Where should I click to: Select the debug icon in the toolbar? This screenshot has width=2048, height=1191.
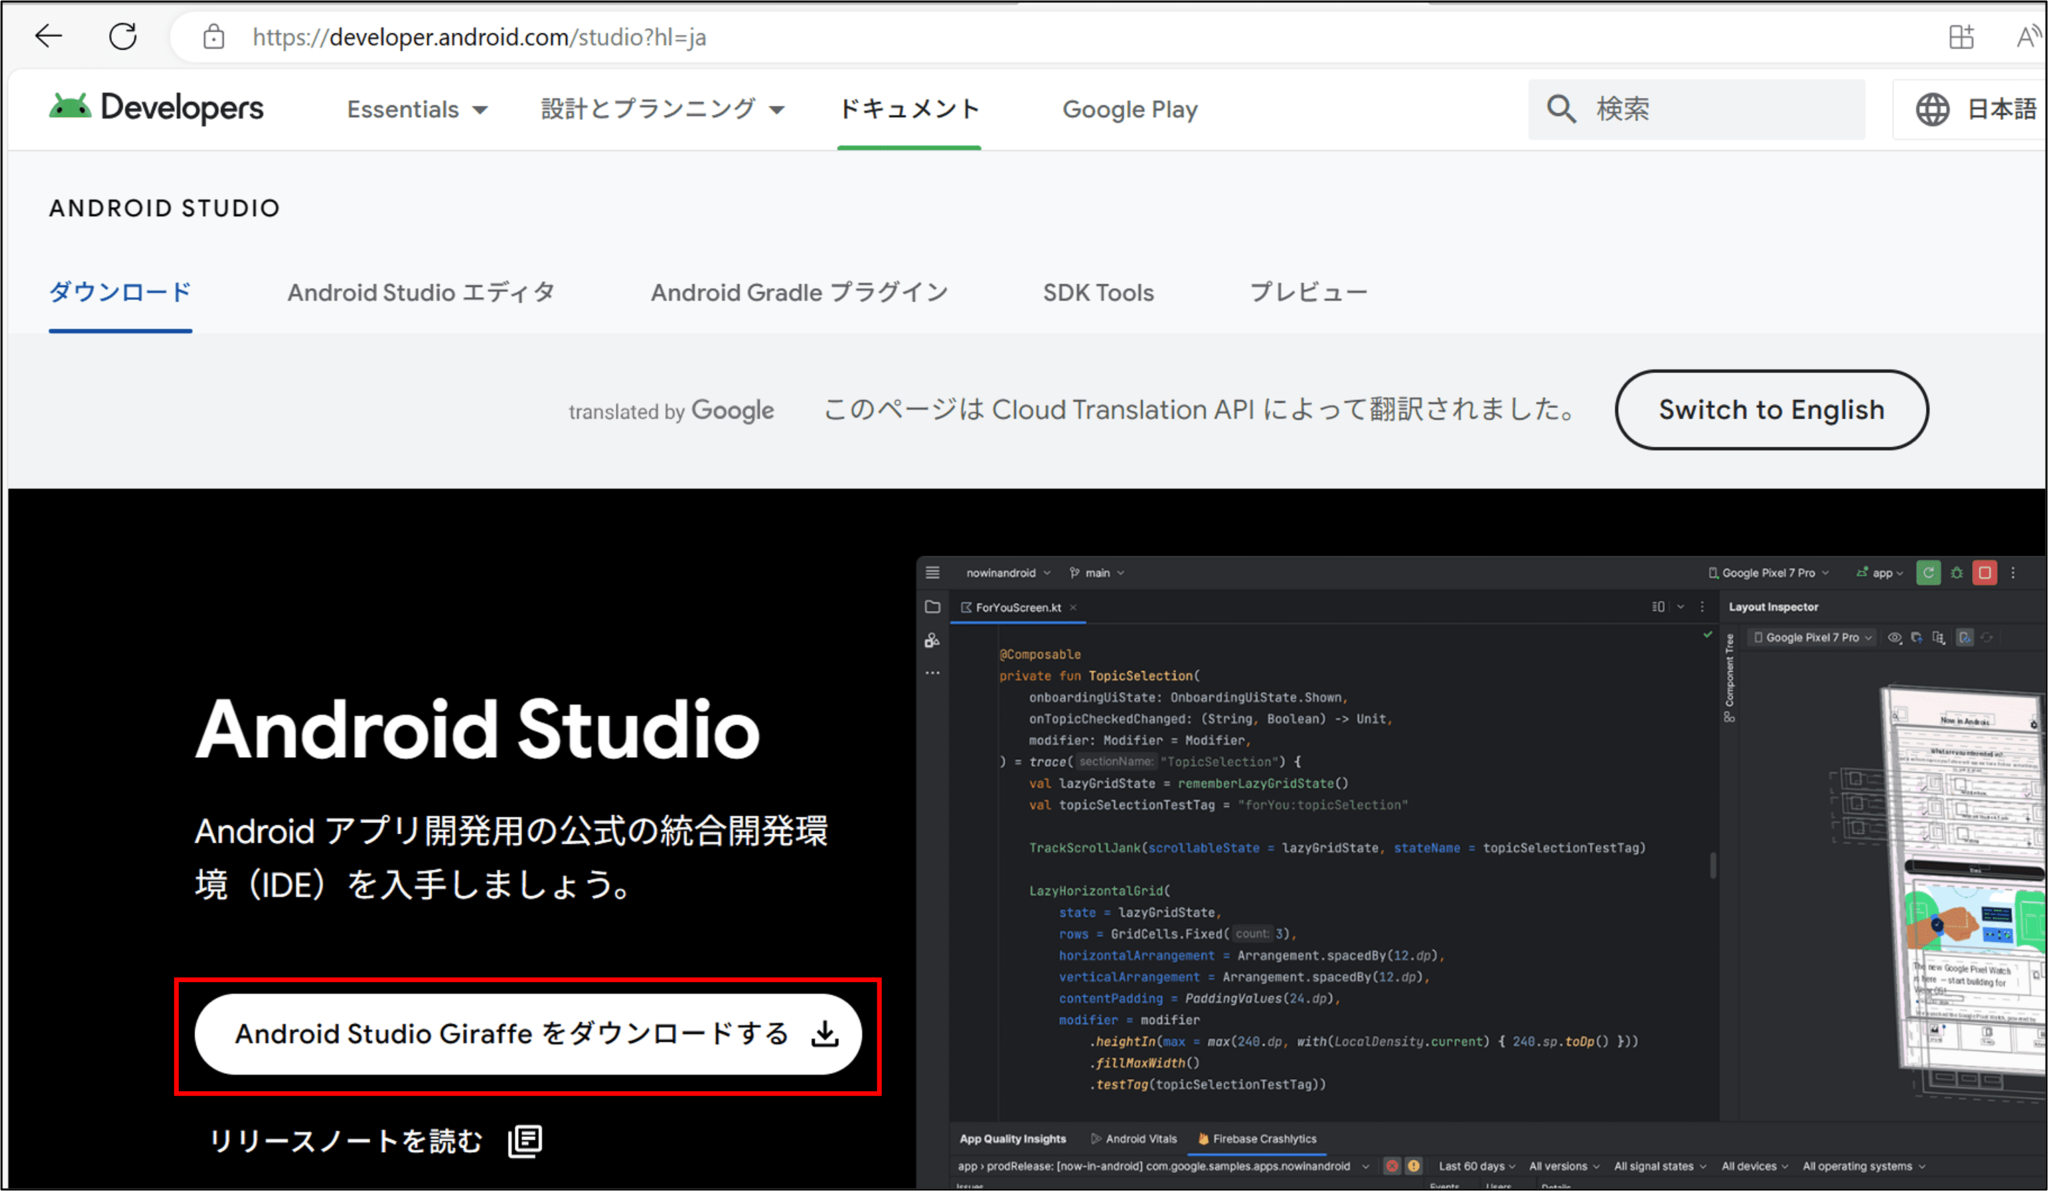pyautogui.click(x=1957, y=573)
